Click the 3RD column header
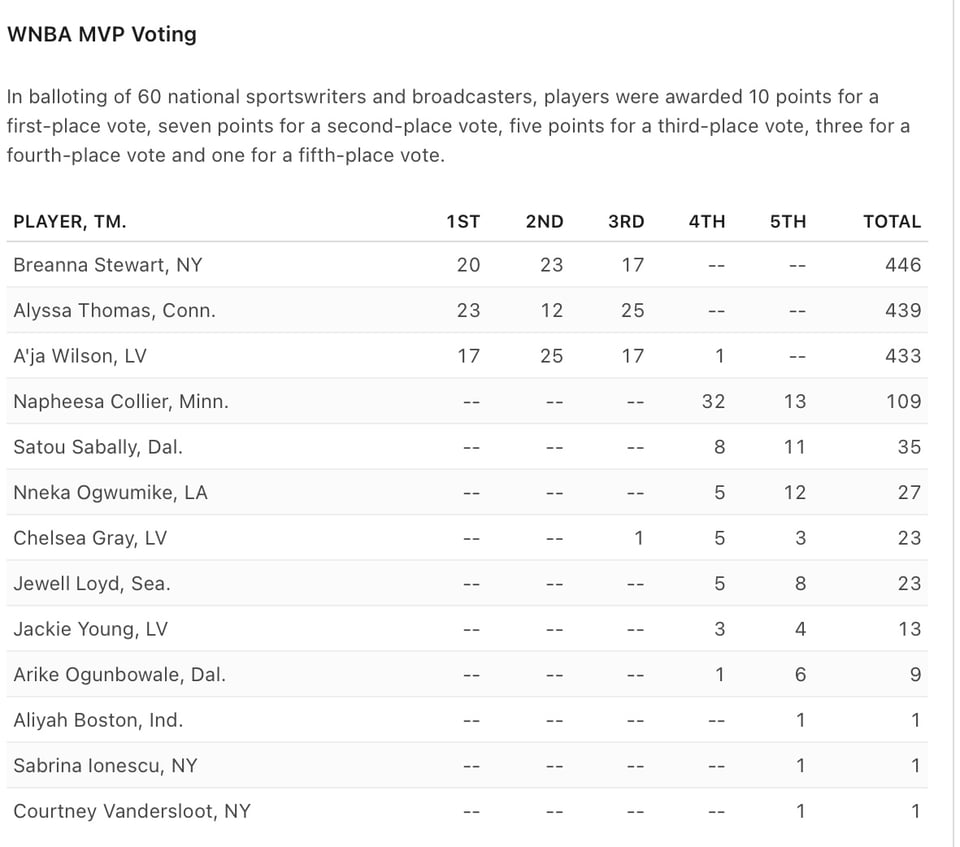 point(626,222)
